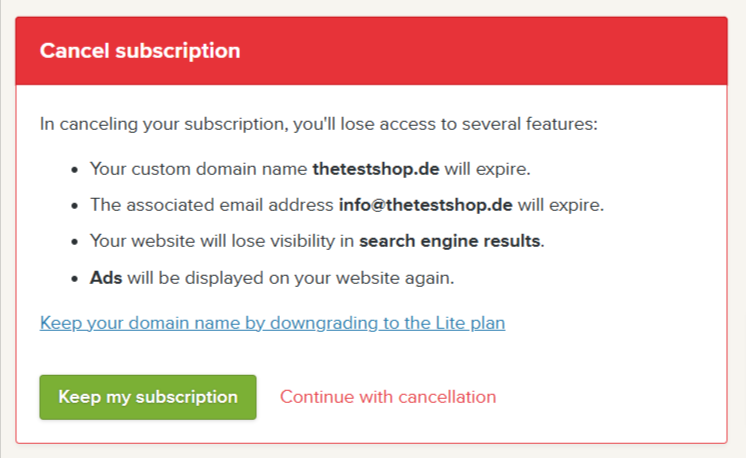The height and width of the screenshot is (458, 746).
Task: Open the downgrade to Lite plan link
Action: pos(272,323)
